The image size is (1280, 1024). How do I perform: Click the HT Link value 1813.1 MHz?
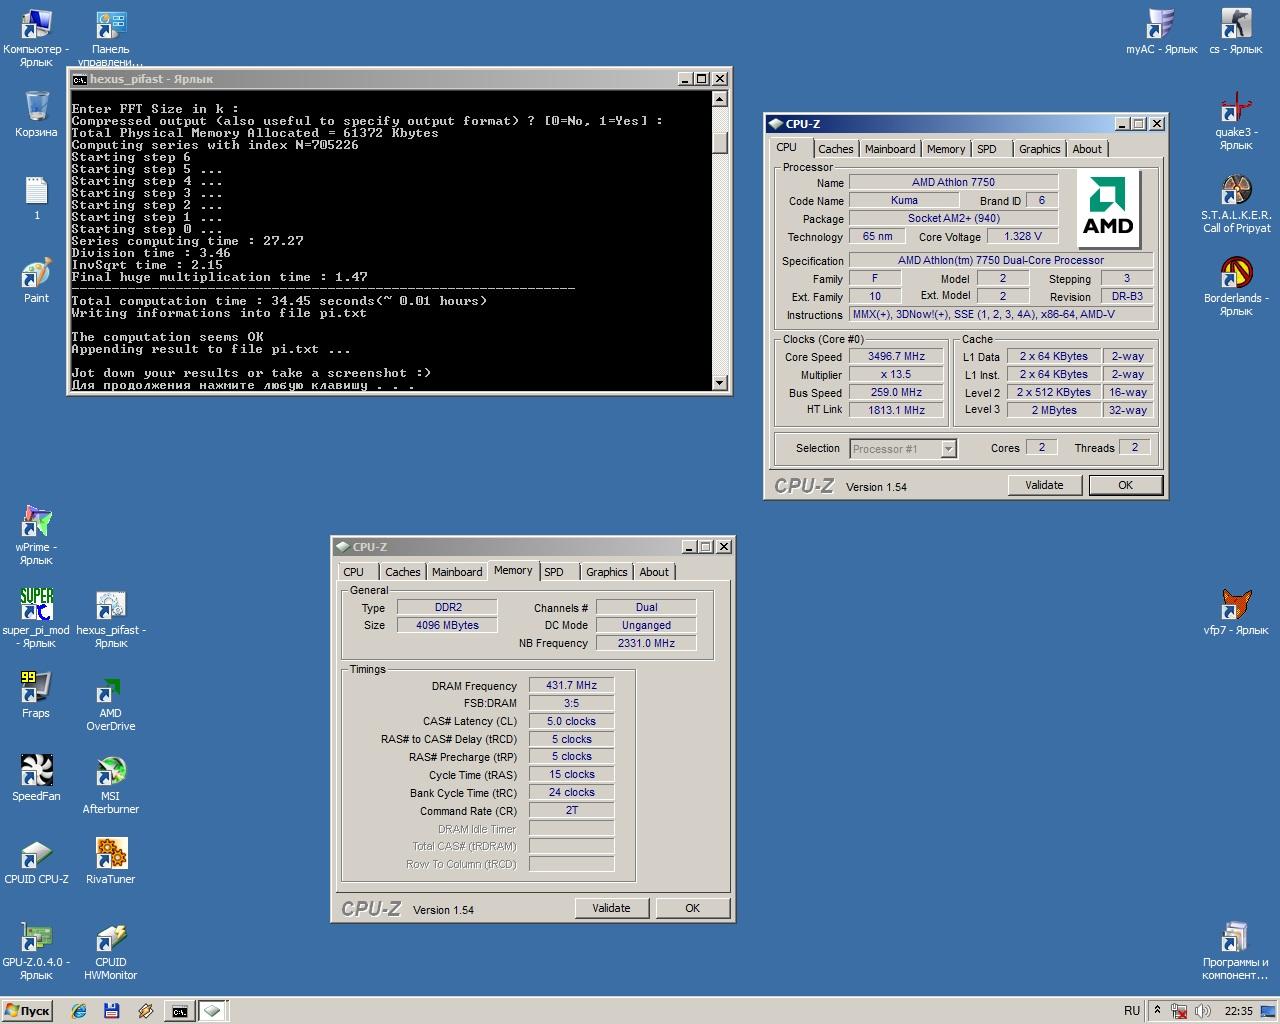pyautogui.click(x=896, y=410)
